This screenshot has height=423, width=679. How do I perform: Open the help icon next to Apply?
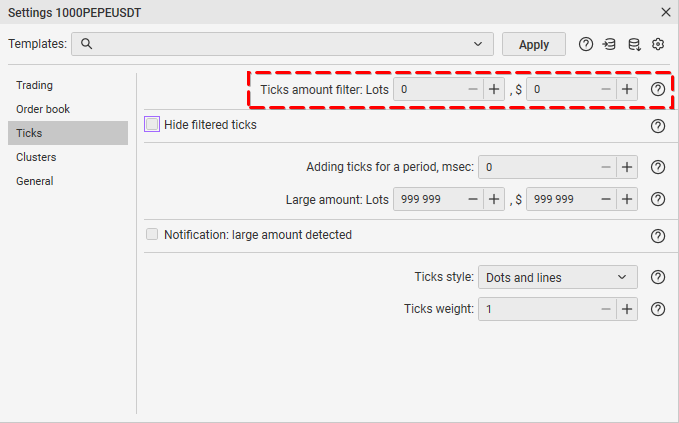click(x=585, y=44)
